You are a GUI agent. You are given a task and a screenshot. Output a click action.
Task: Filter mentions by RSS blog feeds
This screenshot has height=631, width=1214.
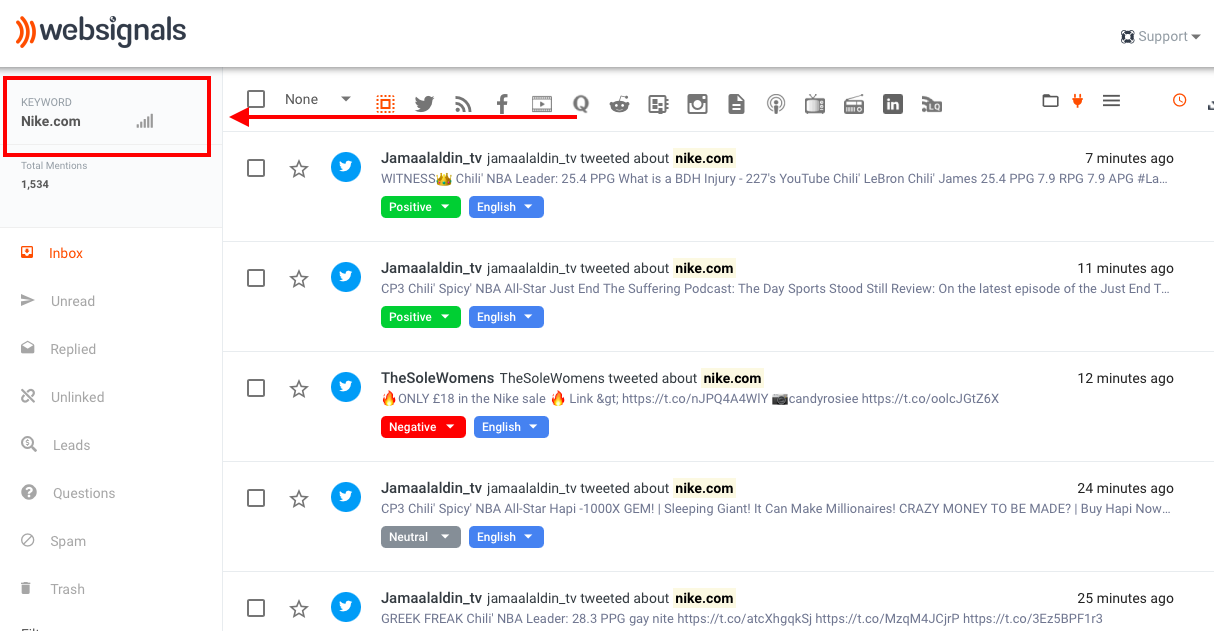(x=463, y=104)
